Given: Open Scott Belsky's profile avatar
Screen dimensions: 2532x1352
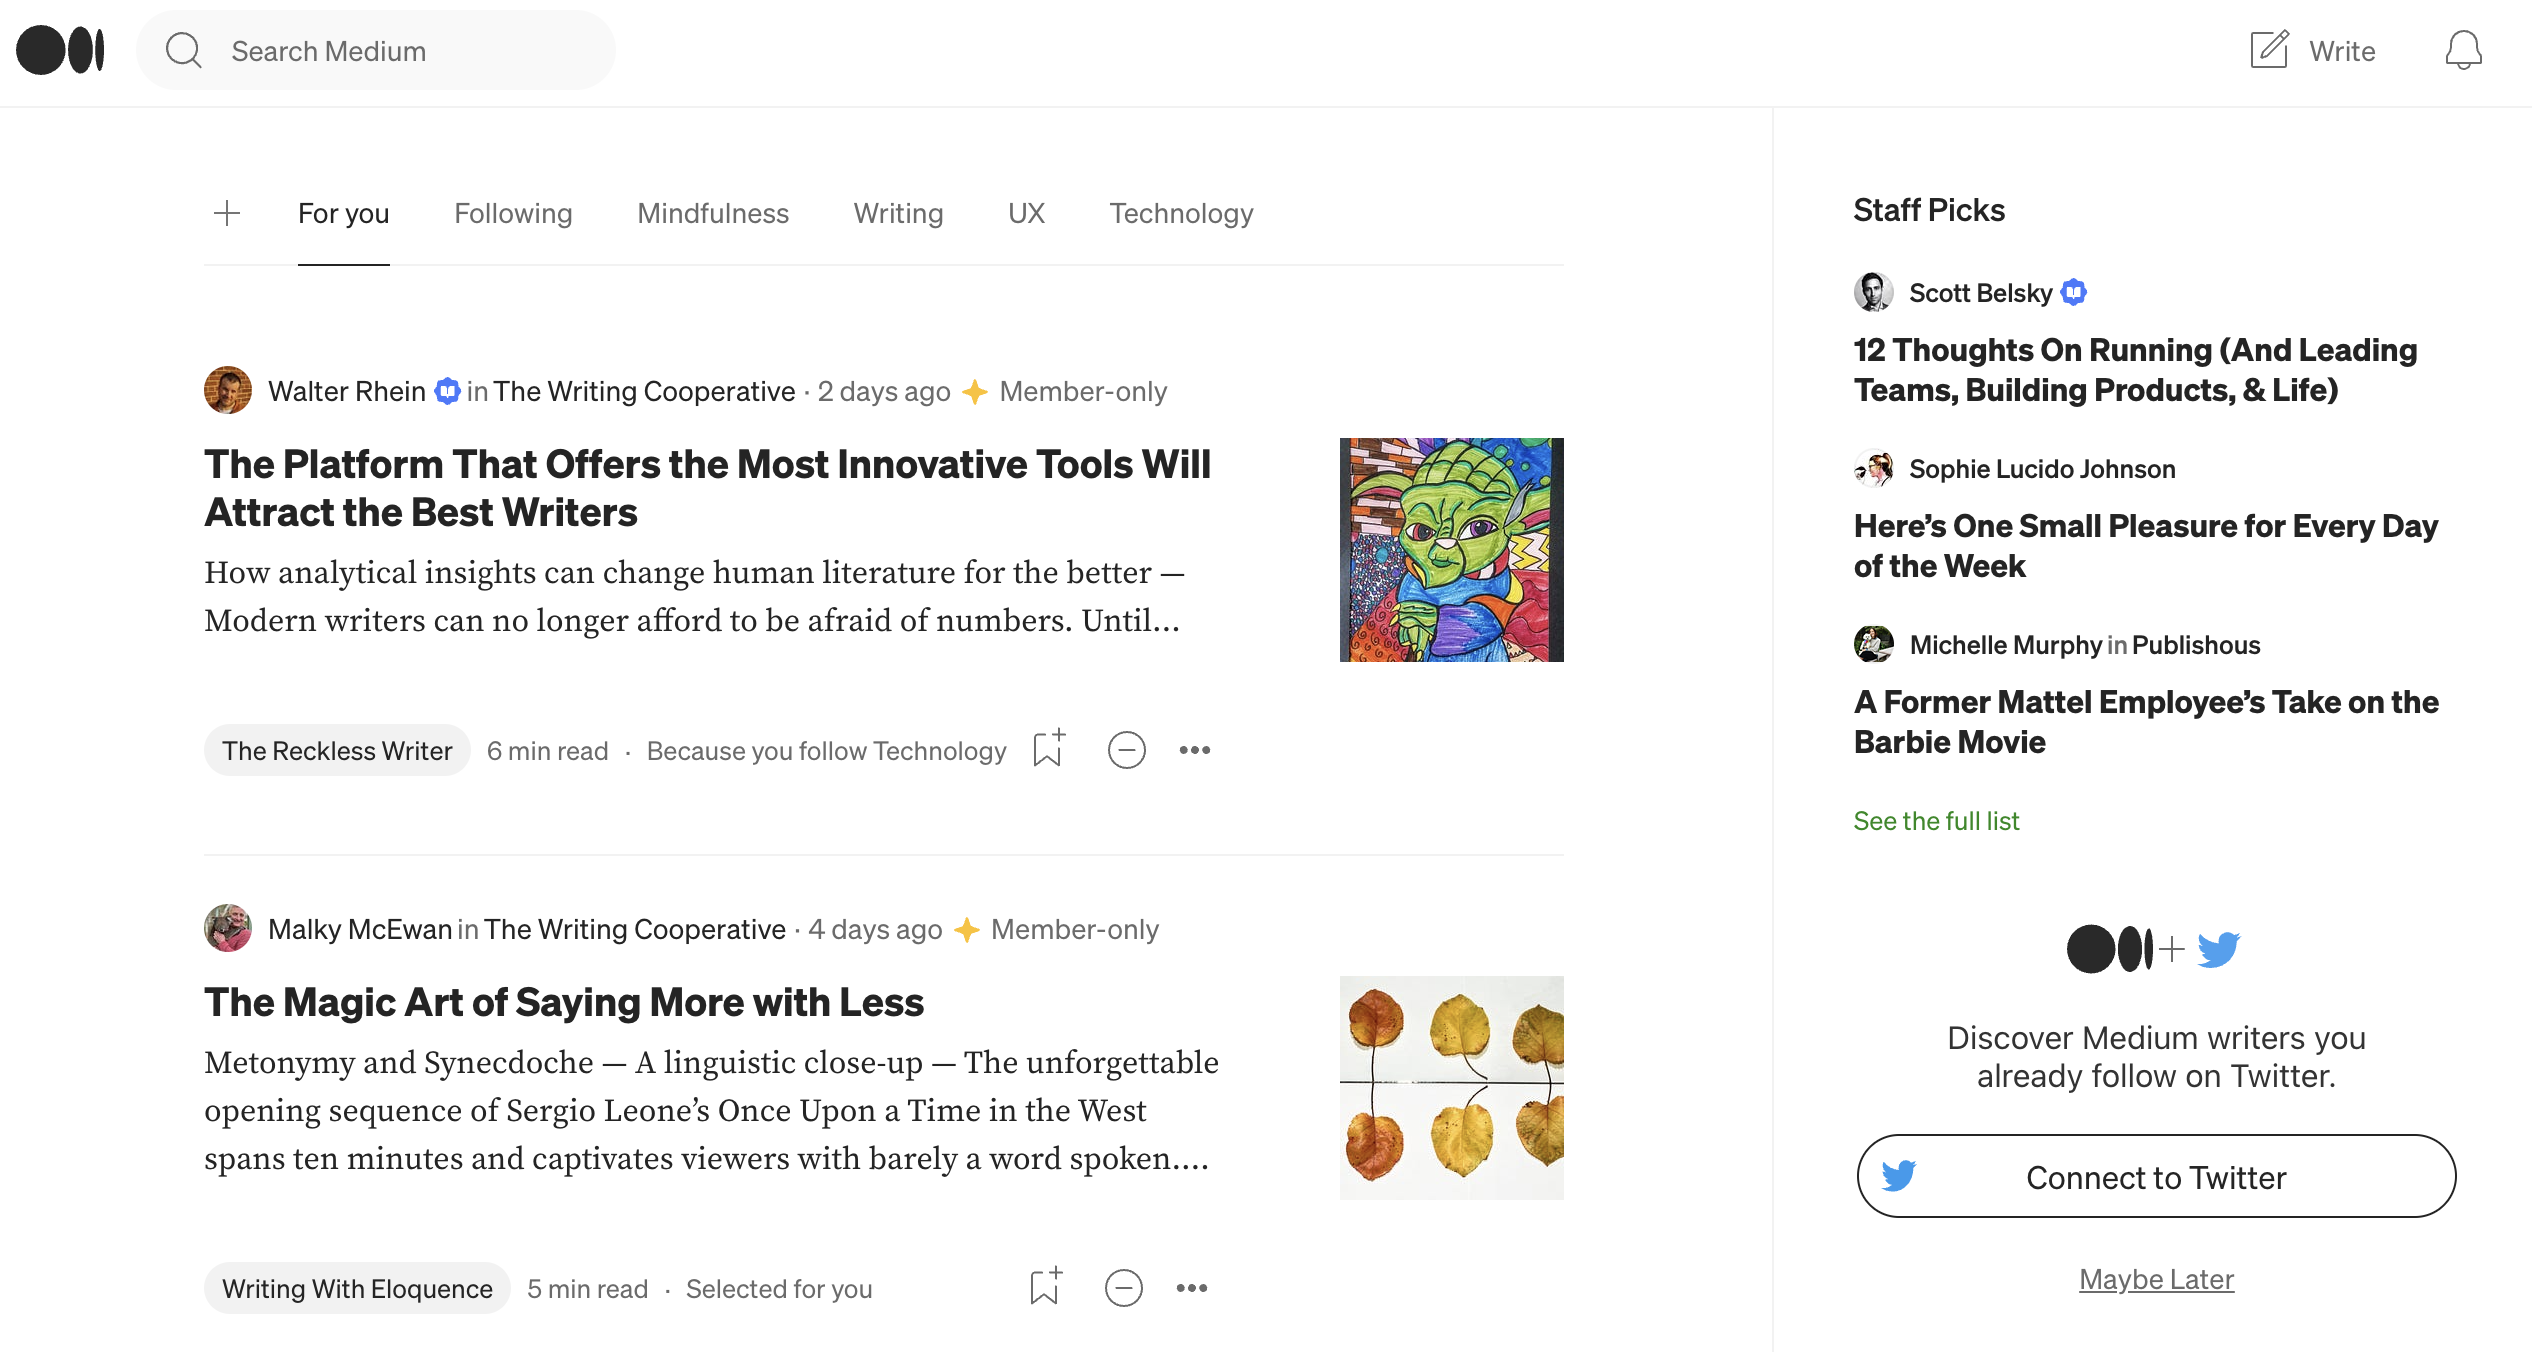Looking at the screenshot, I should coord(1873,292).
